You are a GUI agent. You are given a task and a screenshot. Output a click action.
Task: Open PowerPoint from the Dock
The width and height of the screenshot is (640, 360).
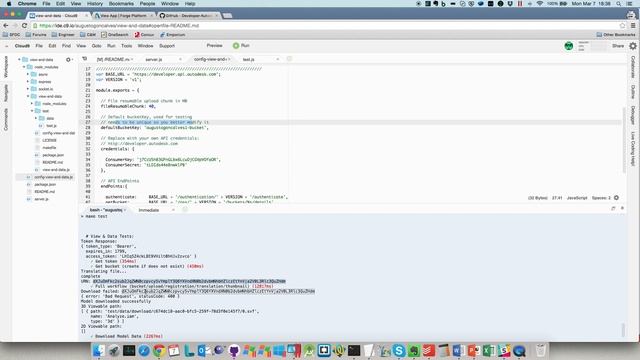474,351
